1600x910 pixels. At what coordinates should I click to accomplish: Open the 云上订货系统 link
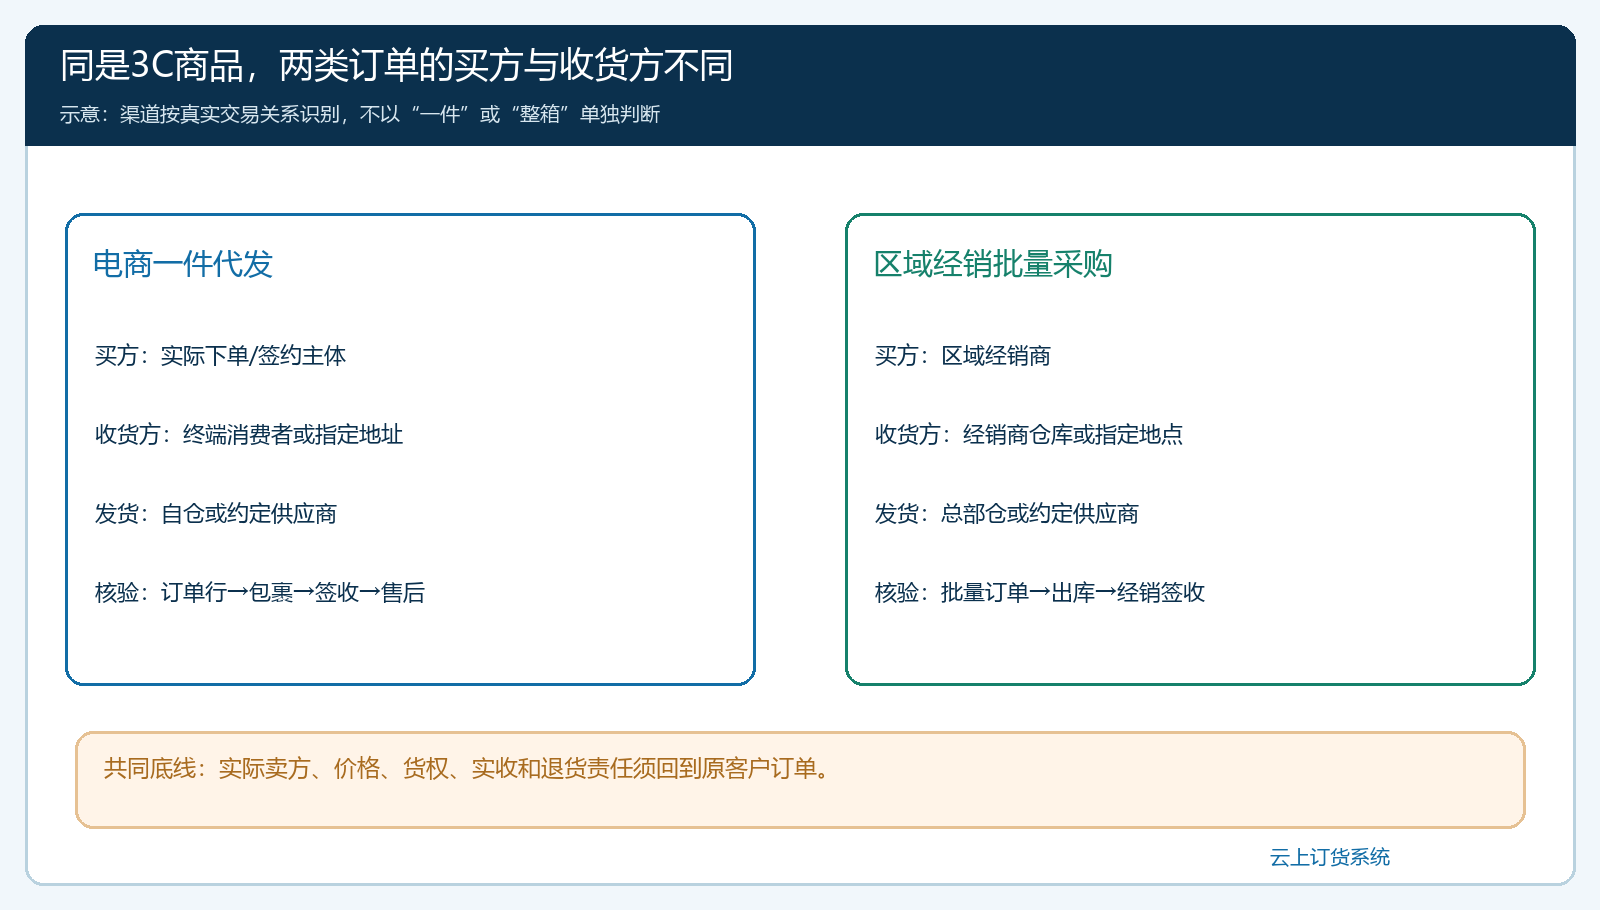(1330, 857)
